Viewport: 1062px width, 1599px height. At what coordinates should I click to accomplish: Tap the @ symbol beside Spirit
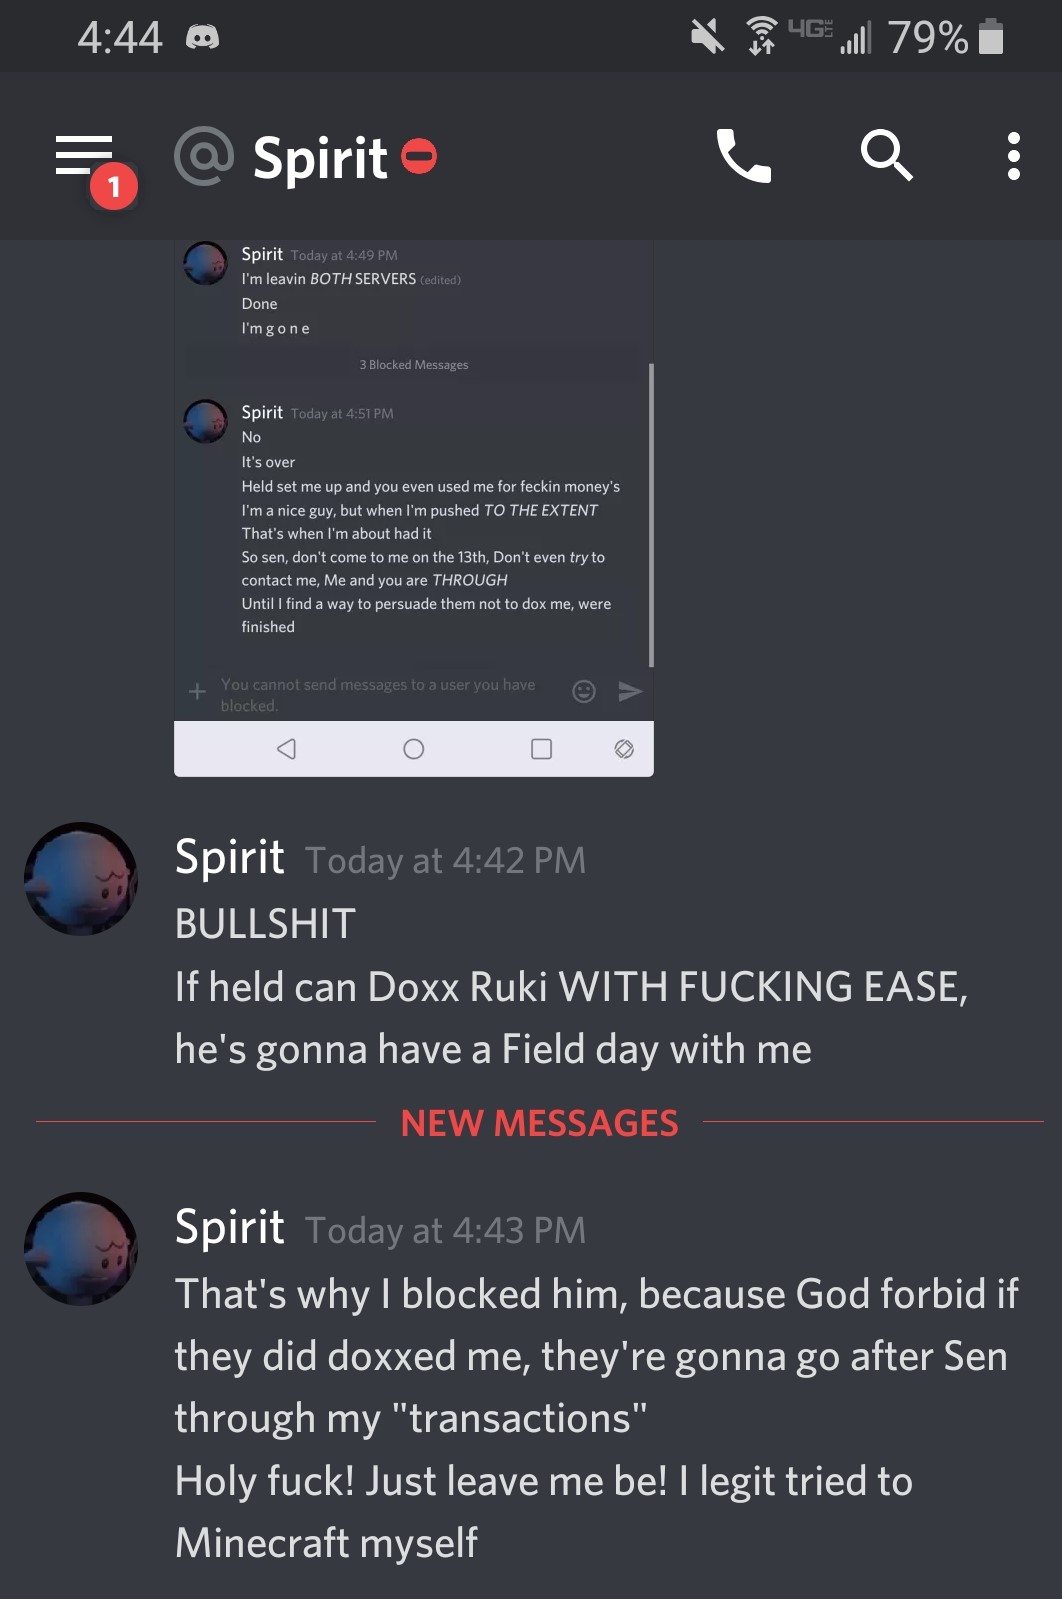click(204, 157)
